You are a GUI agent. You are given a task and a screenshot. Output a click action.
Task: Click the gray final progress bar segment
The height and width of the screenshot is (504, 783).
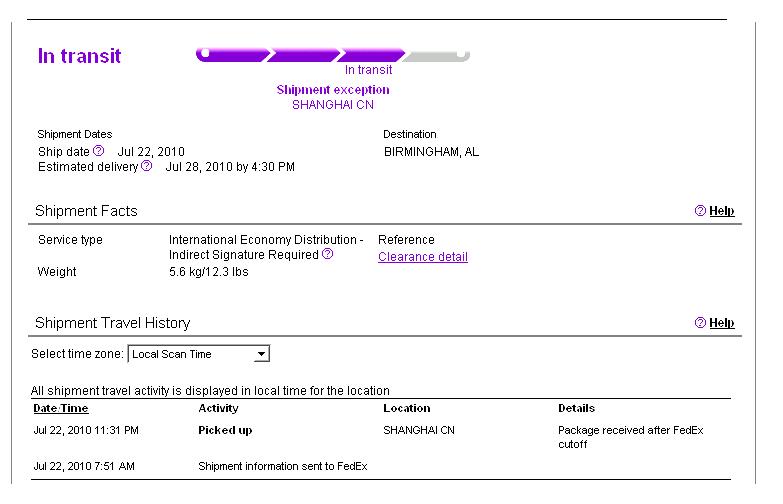437,54
